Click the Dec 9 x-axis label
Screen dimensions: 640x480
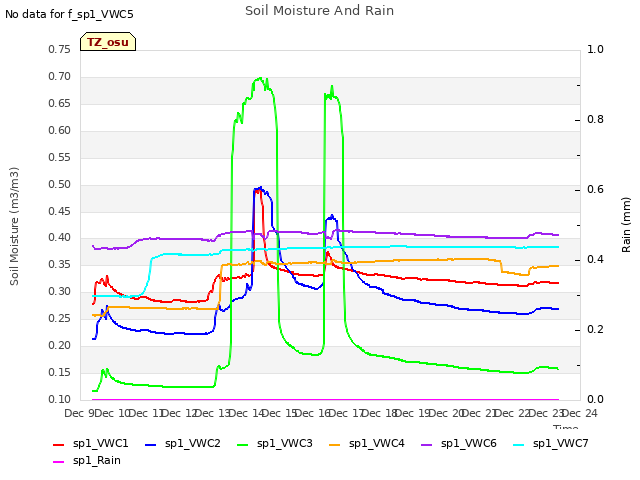point(80,413)
